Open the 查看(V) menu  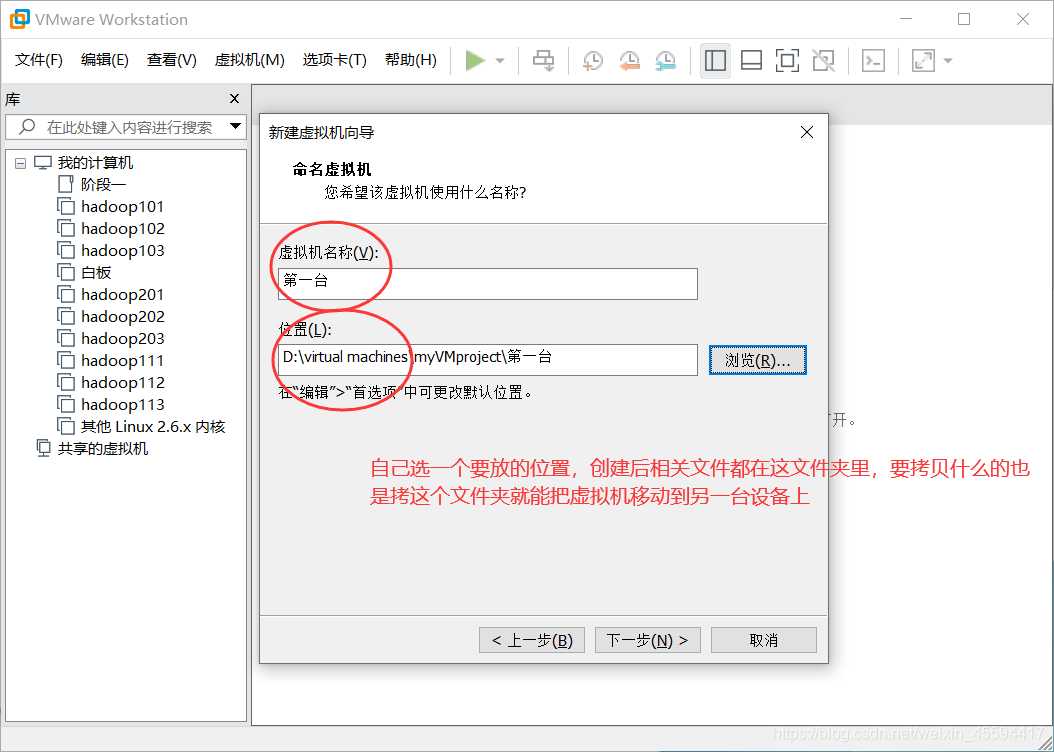(x=171, y=60)
